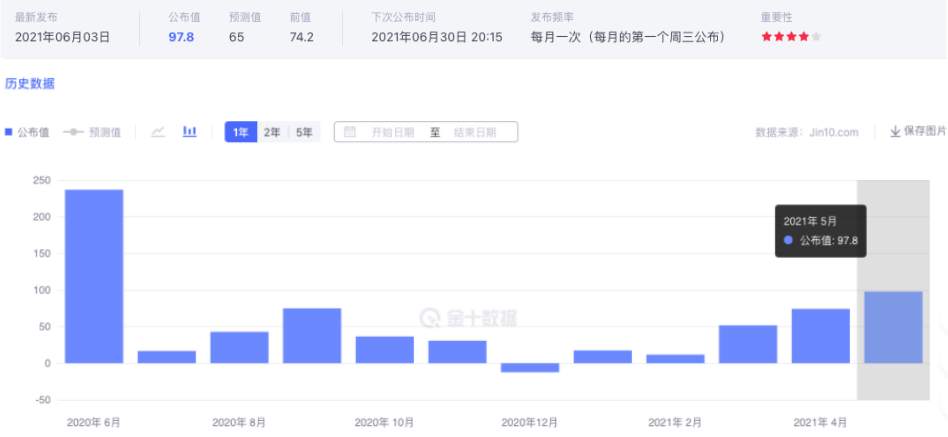Click the 2020年 6月 x-axis label

click(x=93, y=422)
